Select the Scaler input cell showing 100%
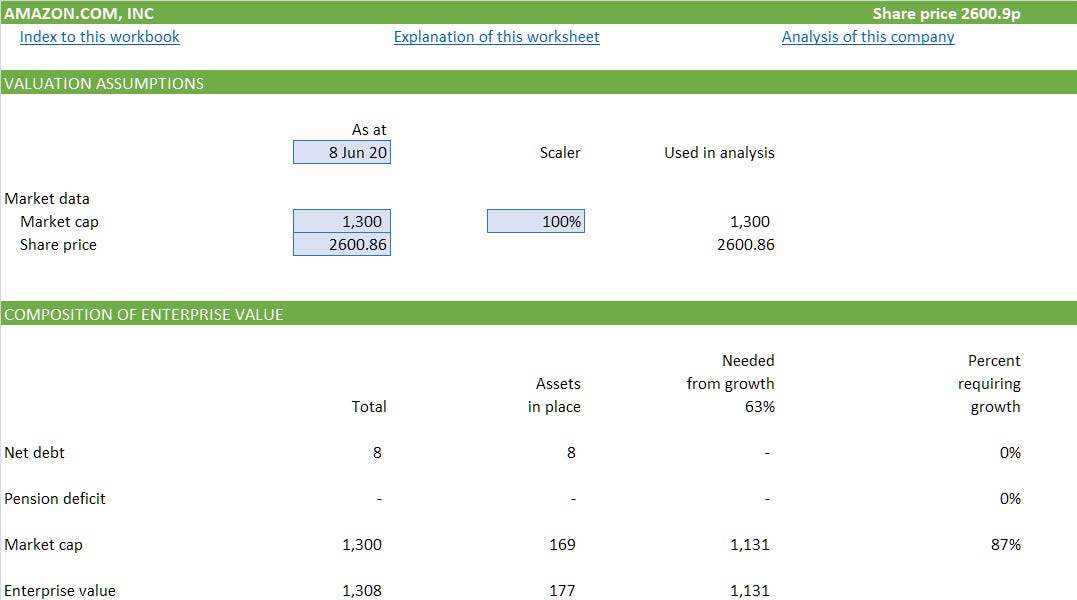Screen dimensions: 1077x600 point(535,220)
